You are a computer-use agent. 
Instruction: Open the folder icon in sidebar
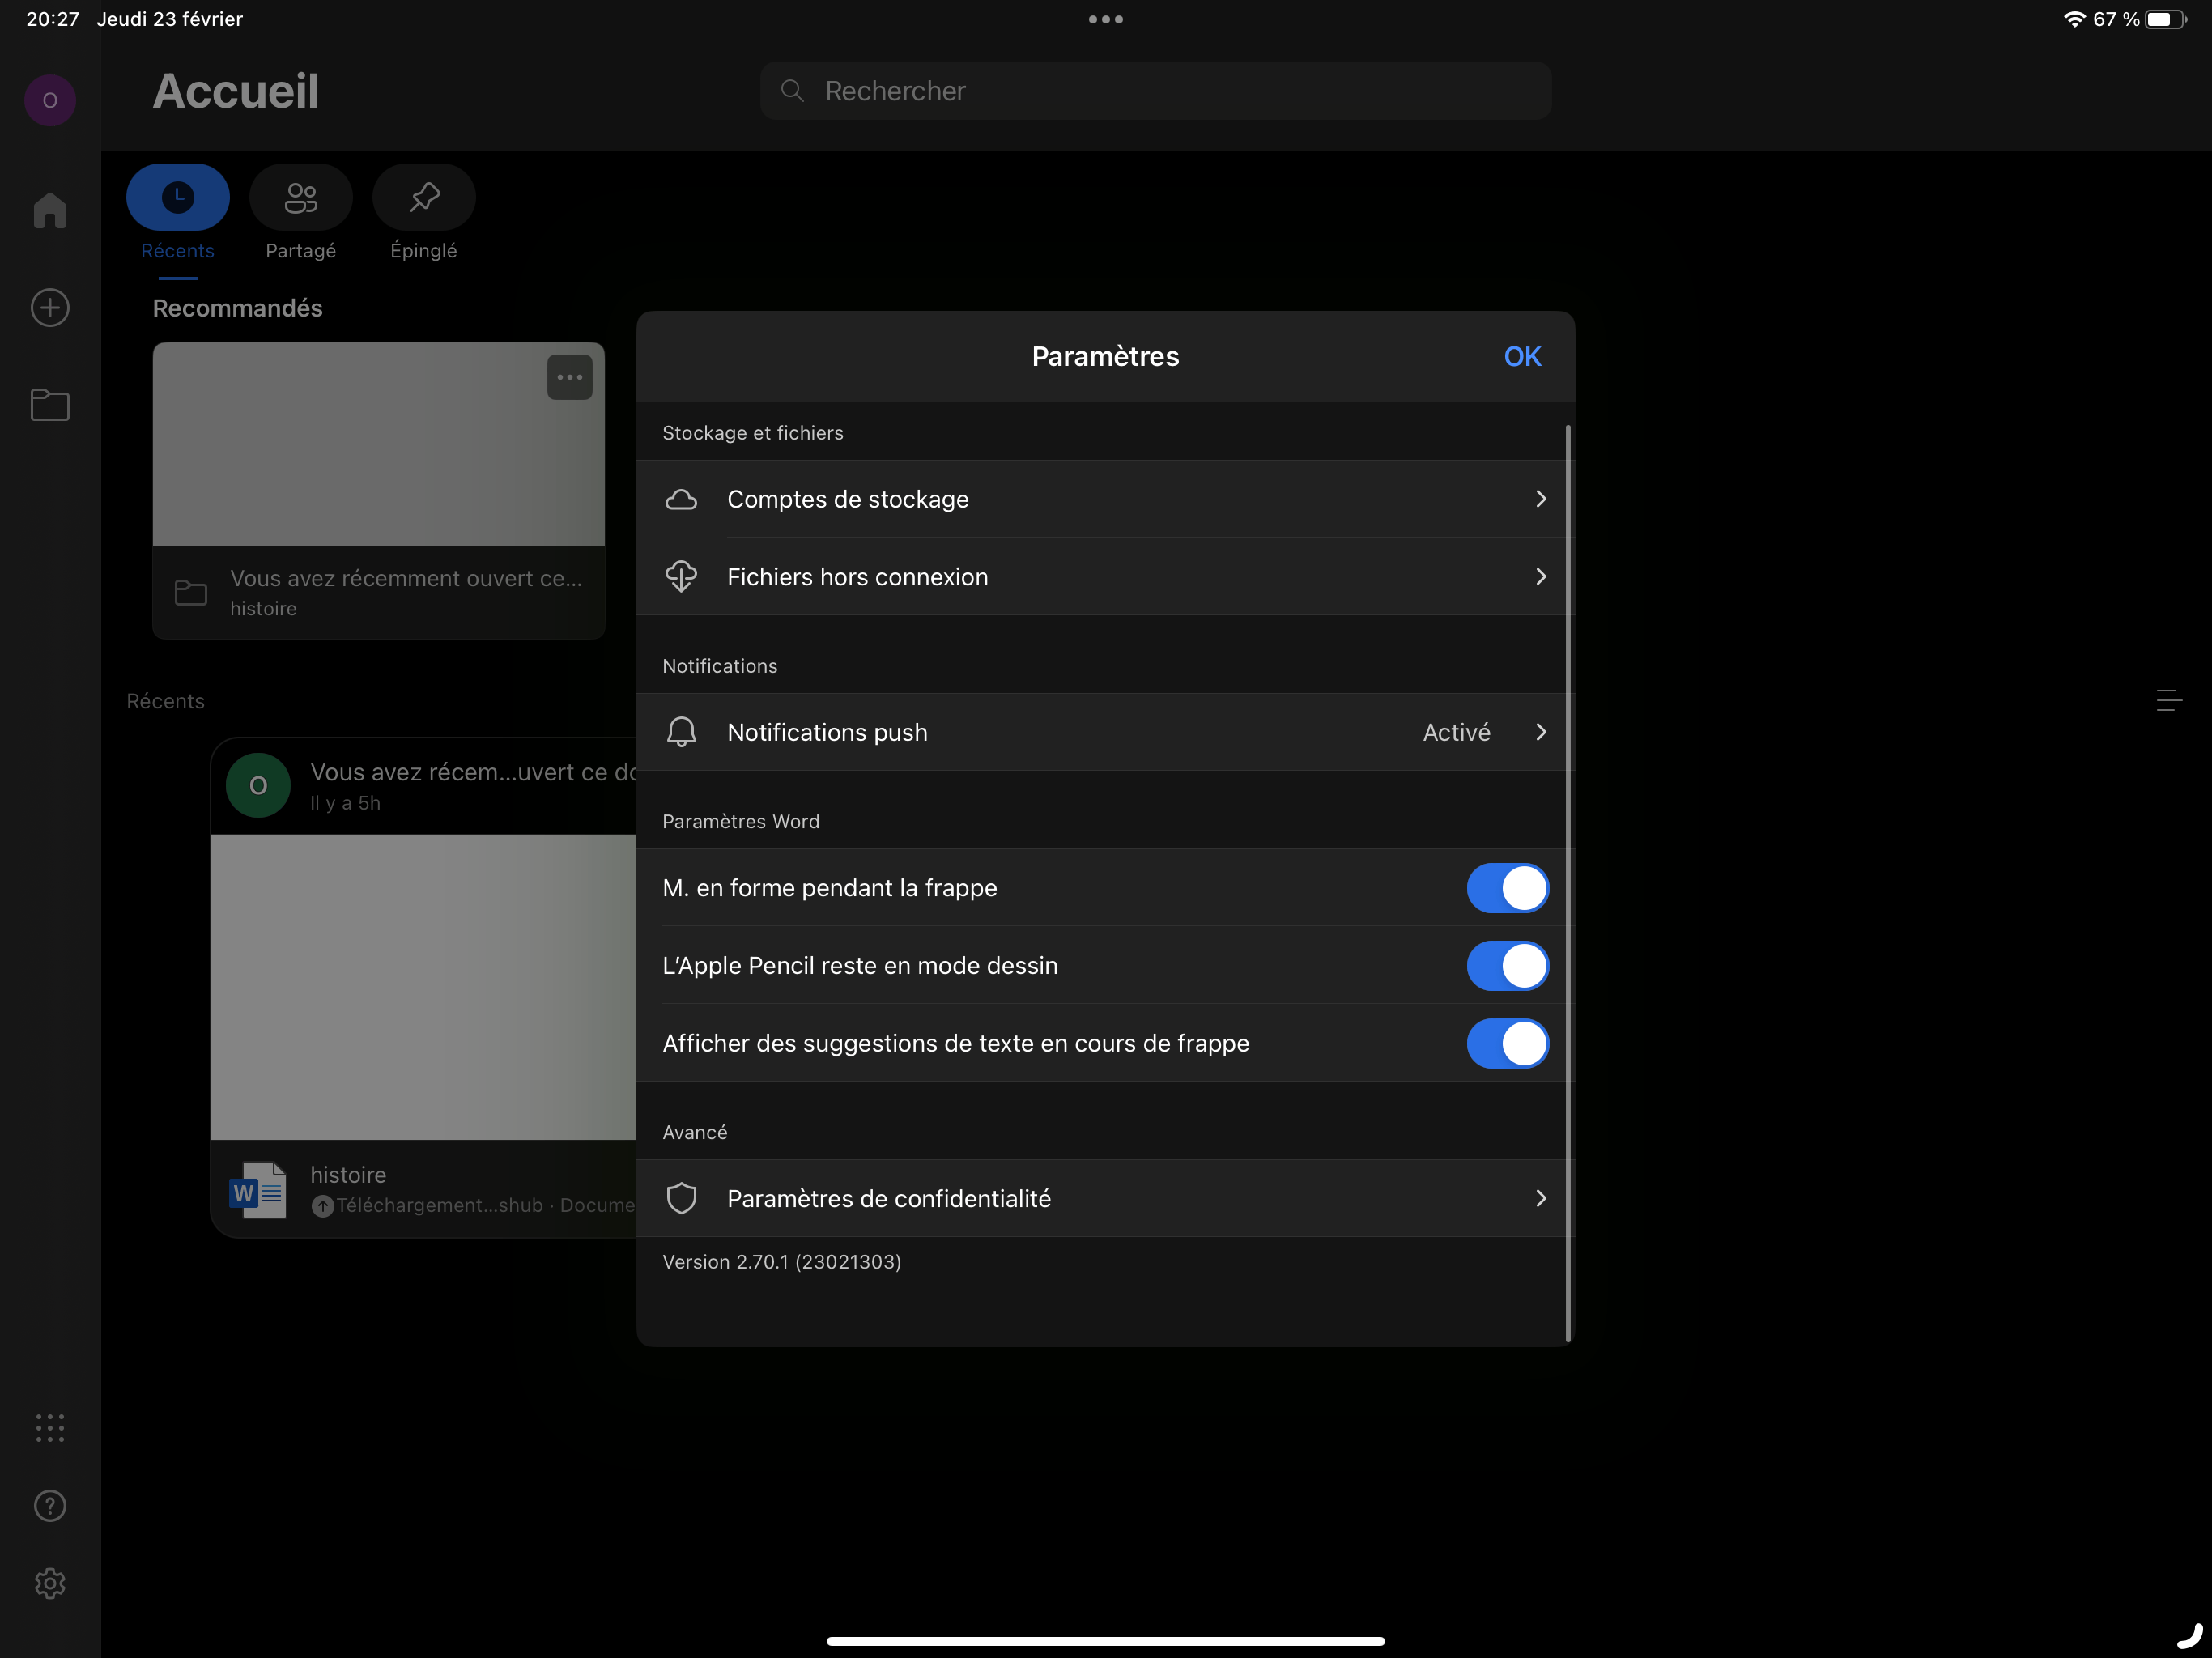tap(50, 404)
